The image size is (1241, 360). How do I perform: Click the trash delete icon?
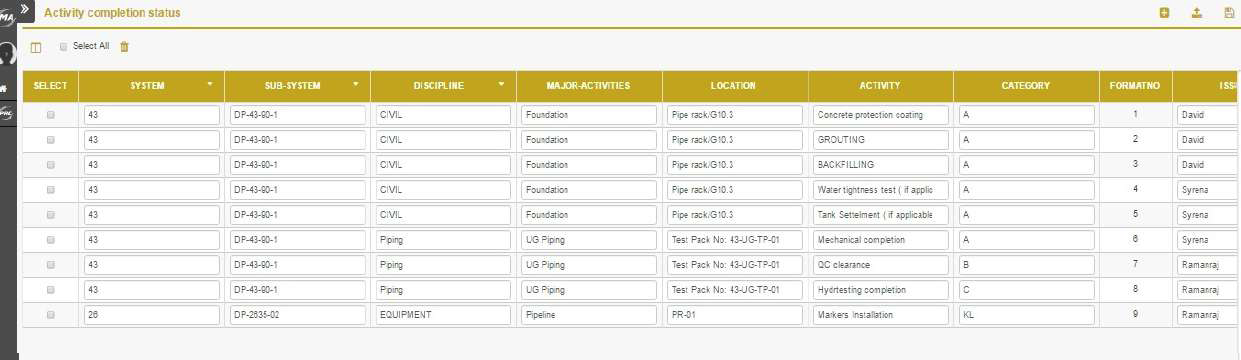pos(124,46)
